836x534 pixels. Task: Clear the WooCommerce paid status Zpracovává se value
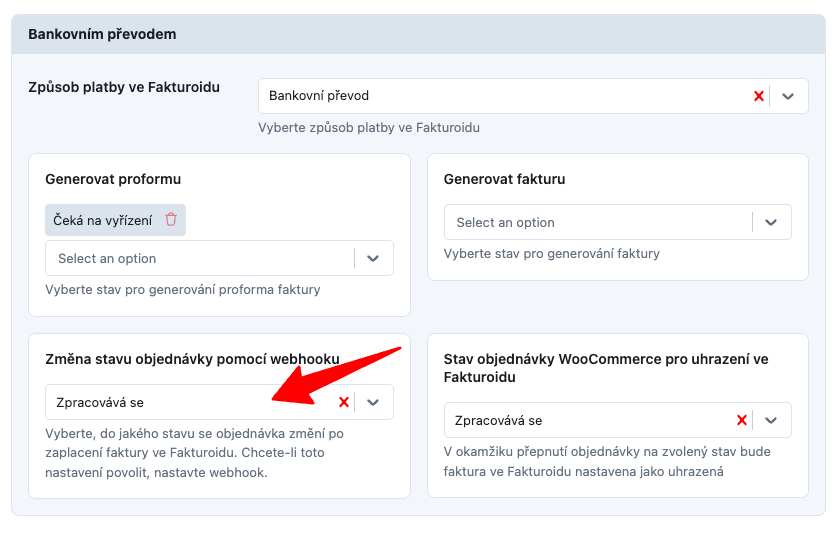[x=742, y=421]
